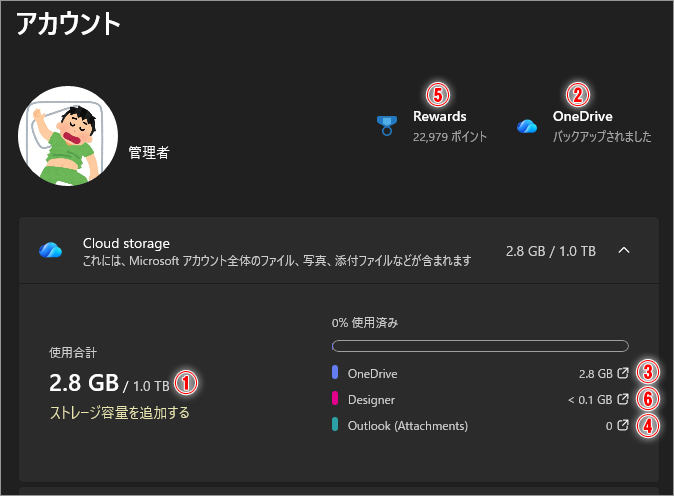Select the Designer entry in storage list

tap(371, 400)
